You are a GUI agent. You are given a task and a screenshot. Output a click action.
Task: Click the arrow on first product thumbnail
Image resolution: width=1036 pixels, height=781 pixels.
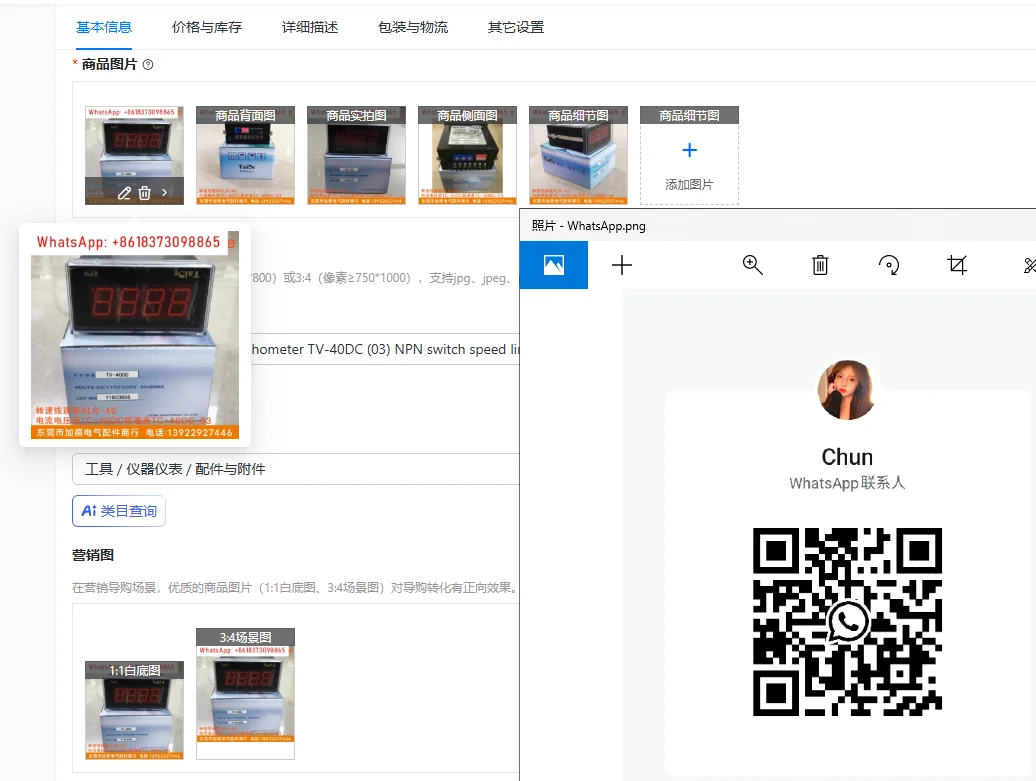[165, 193]
